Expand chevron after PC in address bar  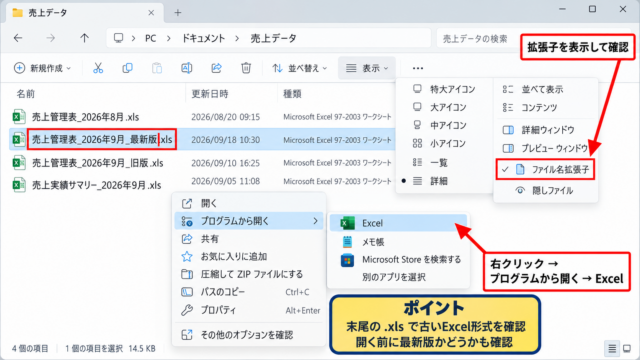pos(169,38)
